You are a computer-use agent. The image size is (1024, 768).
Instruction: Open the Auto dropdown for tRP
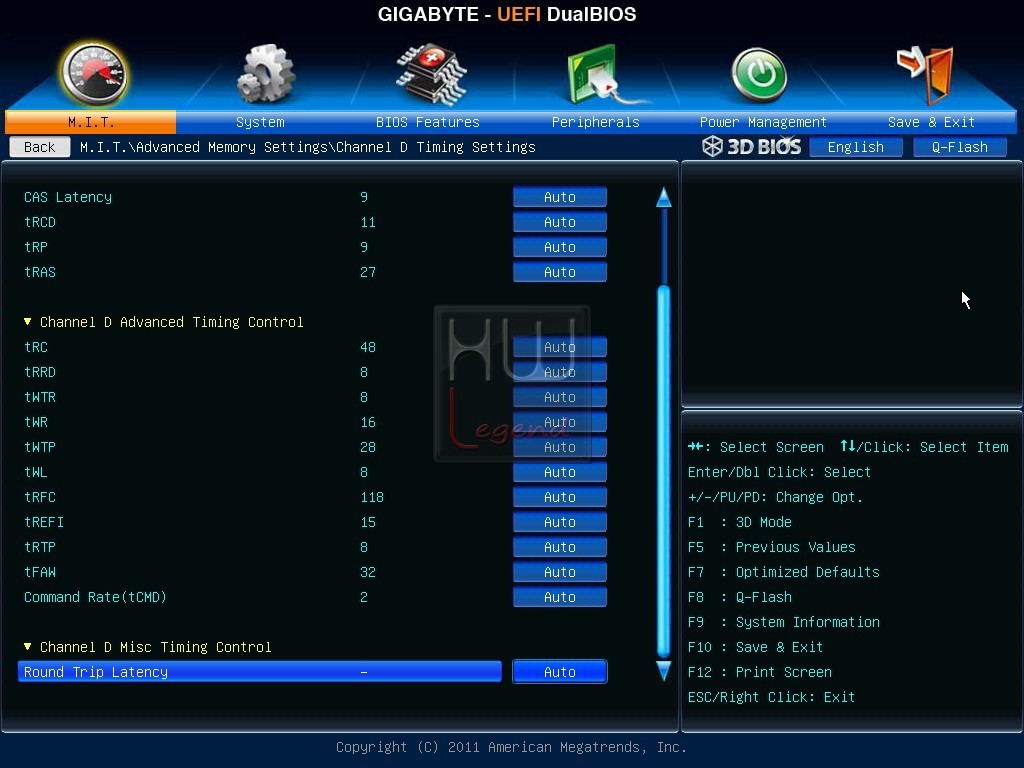coord(560,247)
